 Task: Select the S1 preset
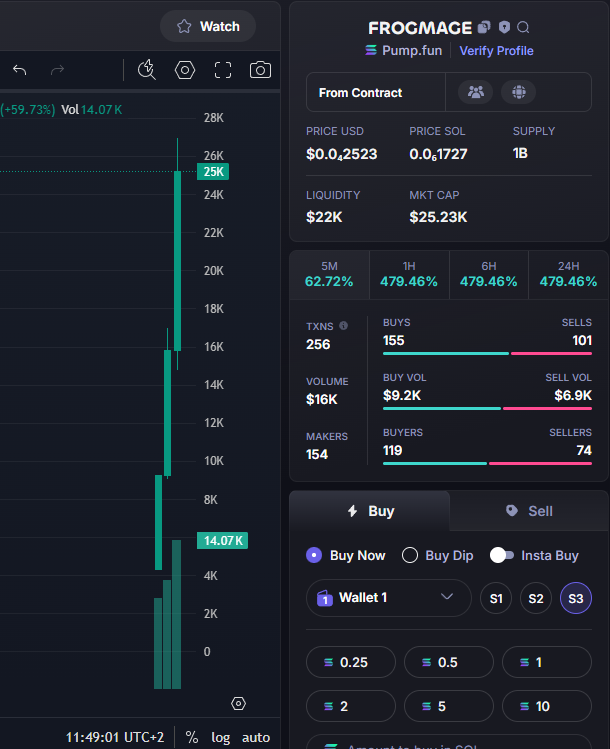(x=496, y=599)
